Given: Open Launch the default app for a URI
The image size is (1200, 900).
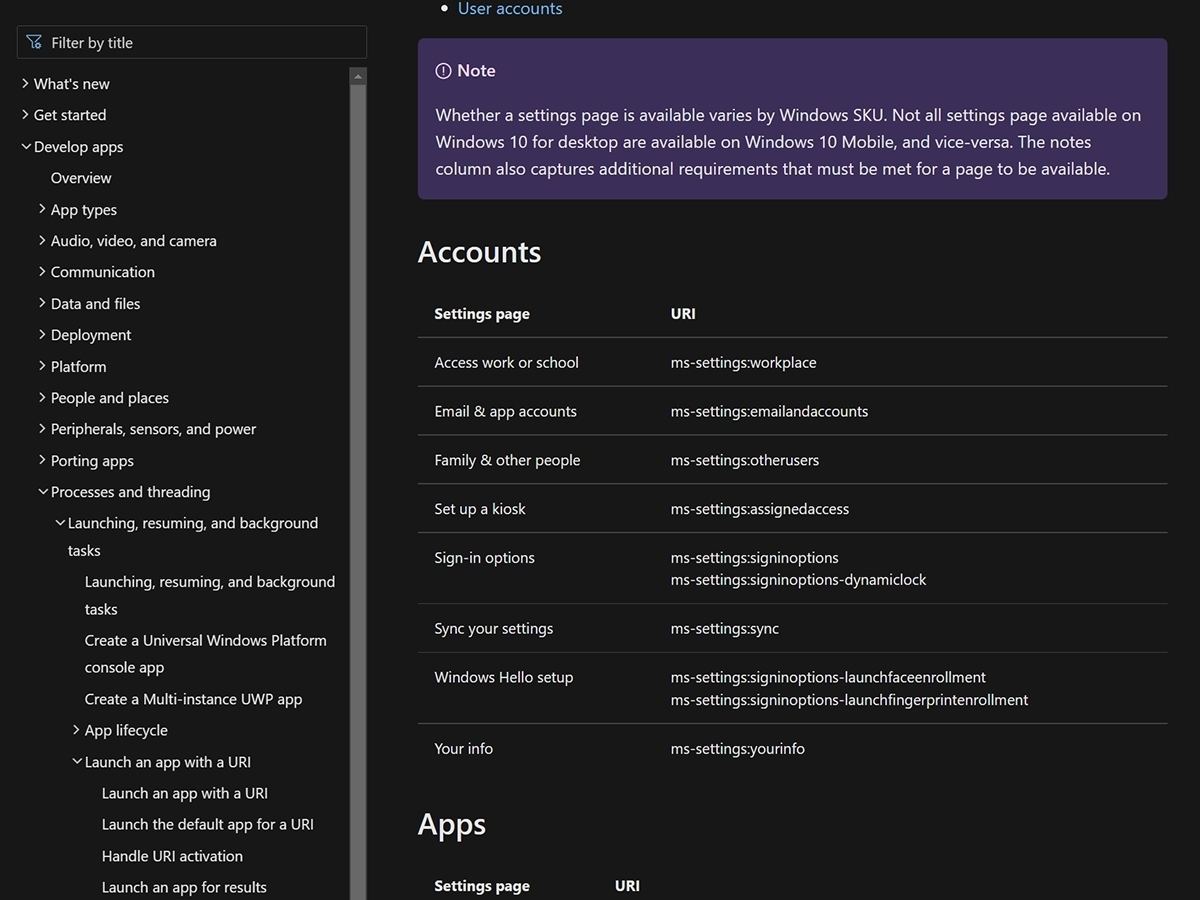Looking at the screenshot, I should tap(208, 824).
